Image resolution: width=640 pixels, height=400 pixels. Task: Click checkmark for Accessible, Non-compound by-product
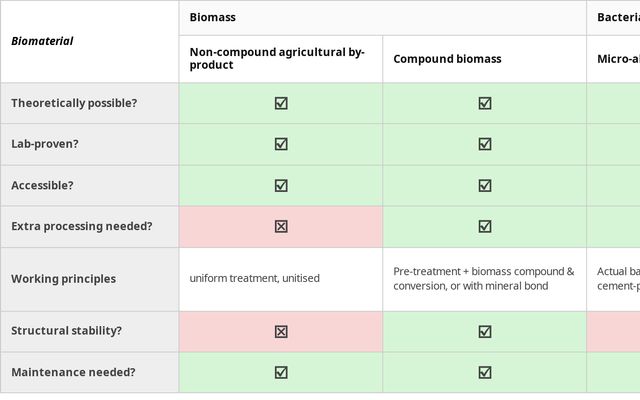point(281,185)
